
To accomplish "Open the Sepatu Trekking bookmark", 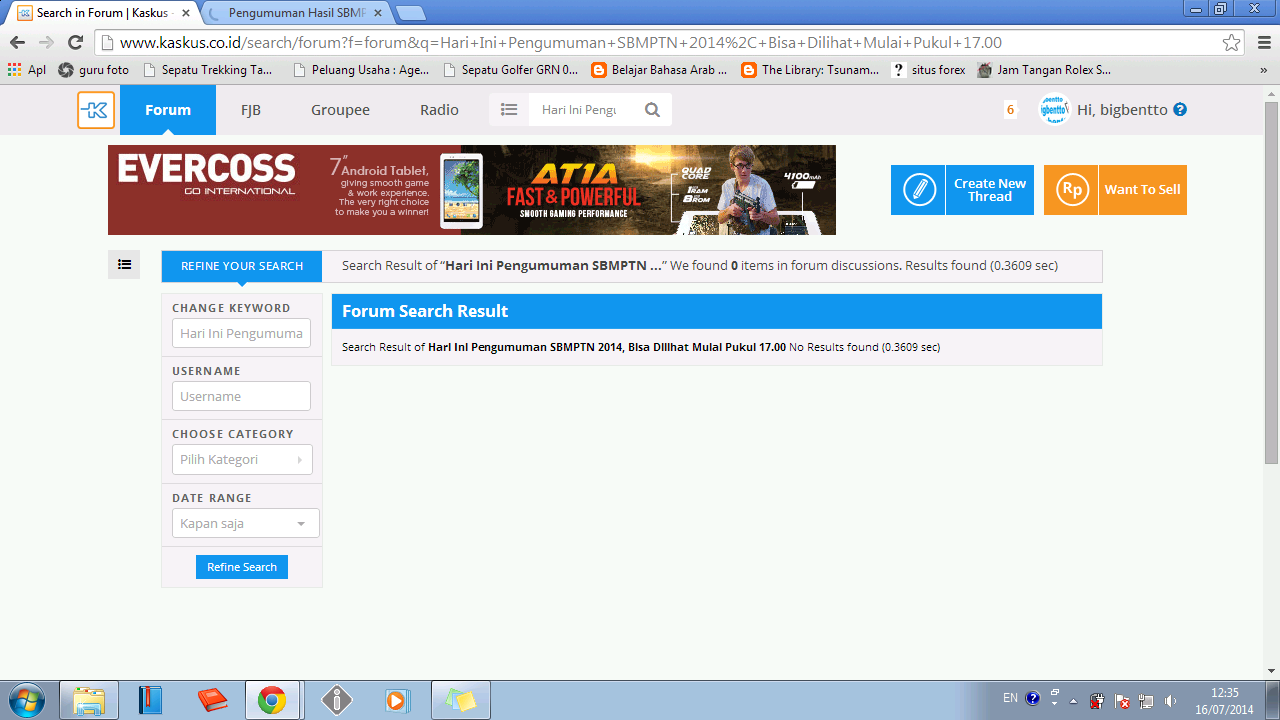I will pos(207,70).
